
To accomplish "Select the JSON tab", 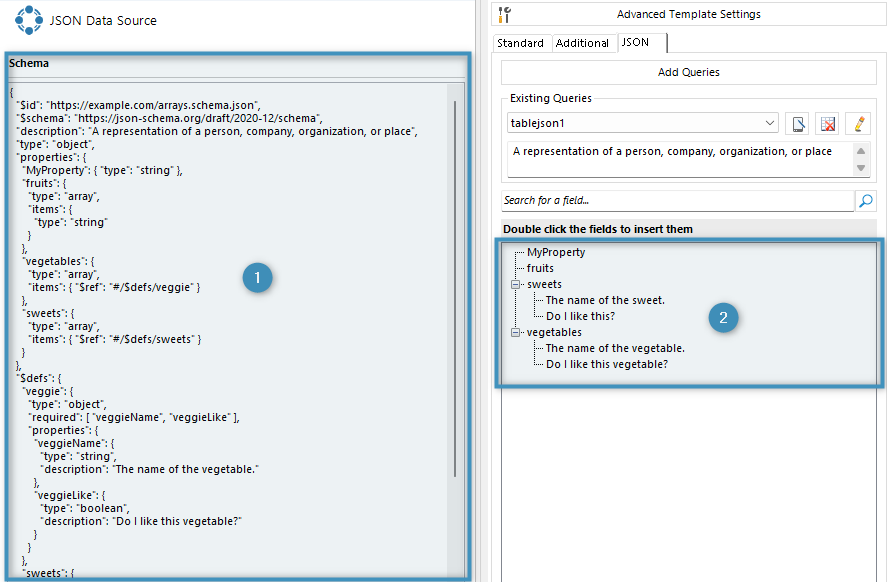I will tap(635, 43).
